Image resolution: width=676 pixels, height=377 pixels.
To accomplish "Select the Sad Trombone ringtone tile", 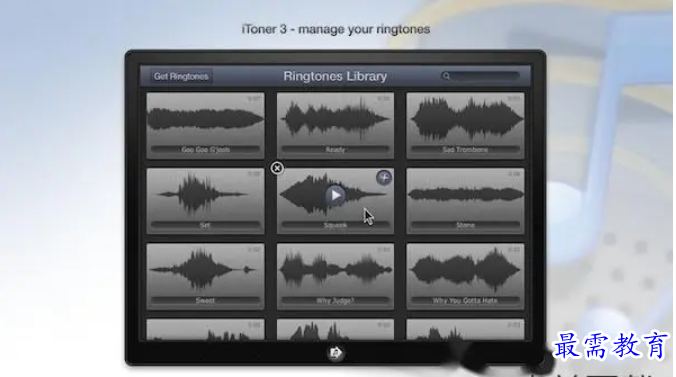I will pos(465,126).
